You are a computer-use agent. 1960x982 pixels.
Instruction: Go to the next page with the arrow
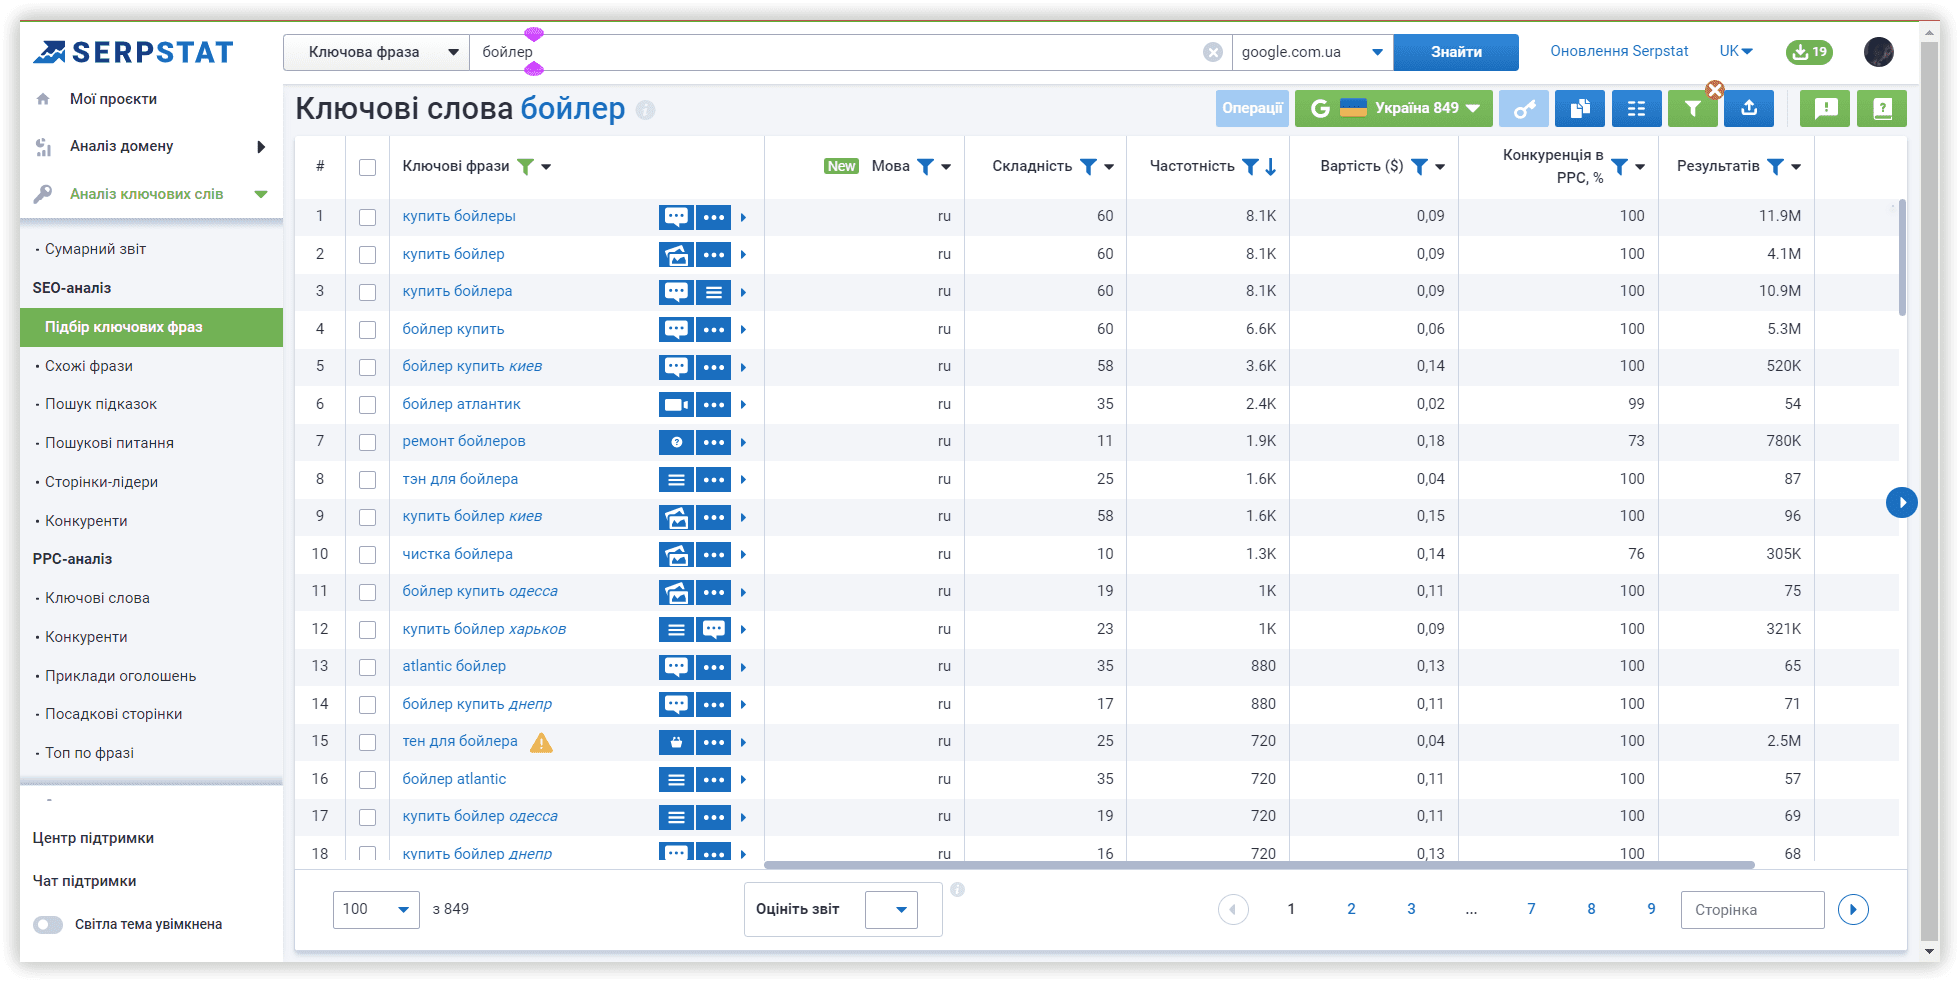click(x=1853, y=909)
